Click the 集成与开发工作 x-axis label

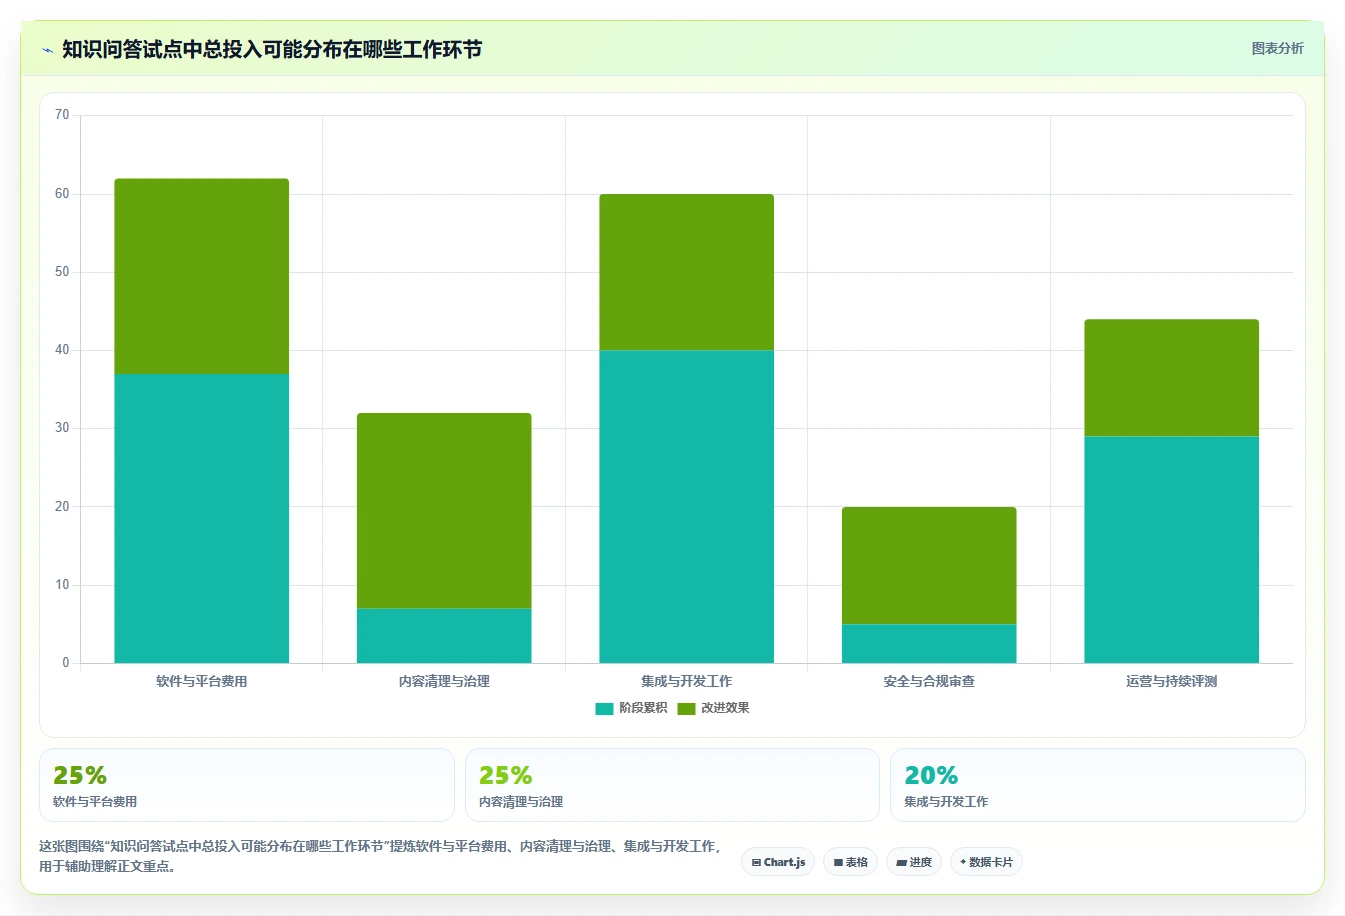pos(687,681)
